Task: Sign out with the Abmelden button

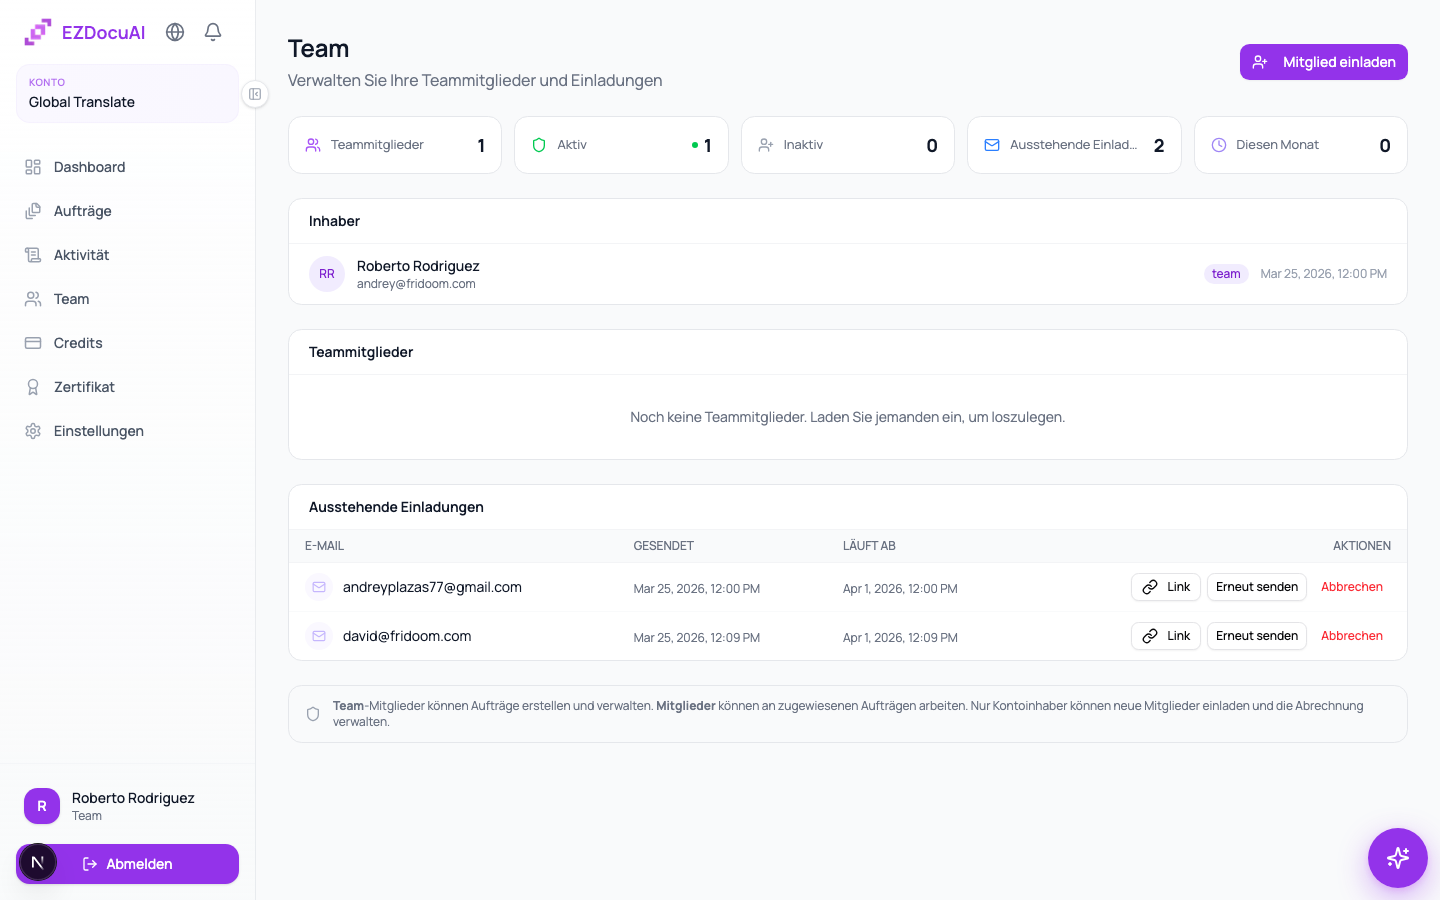Action: click(x=127, y=864)
